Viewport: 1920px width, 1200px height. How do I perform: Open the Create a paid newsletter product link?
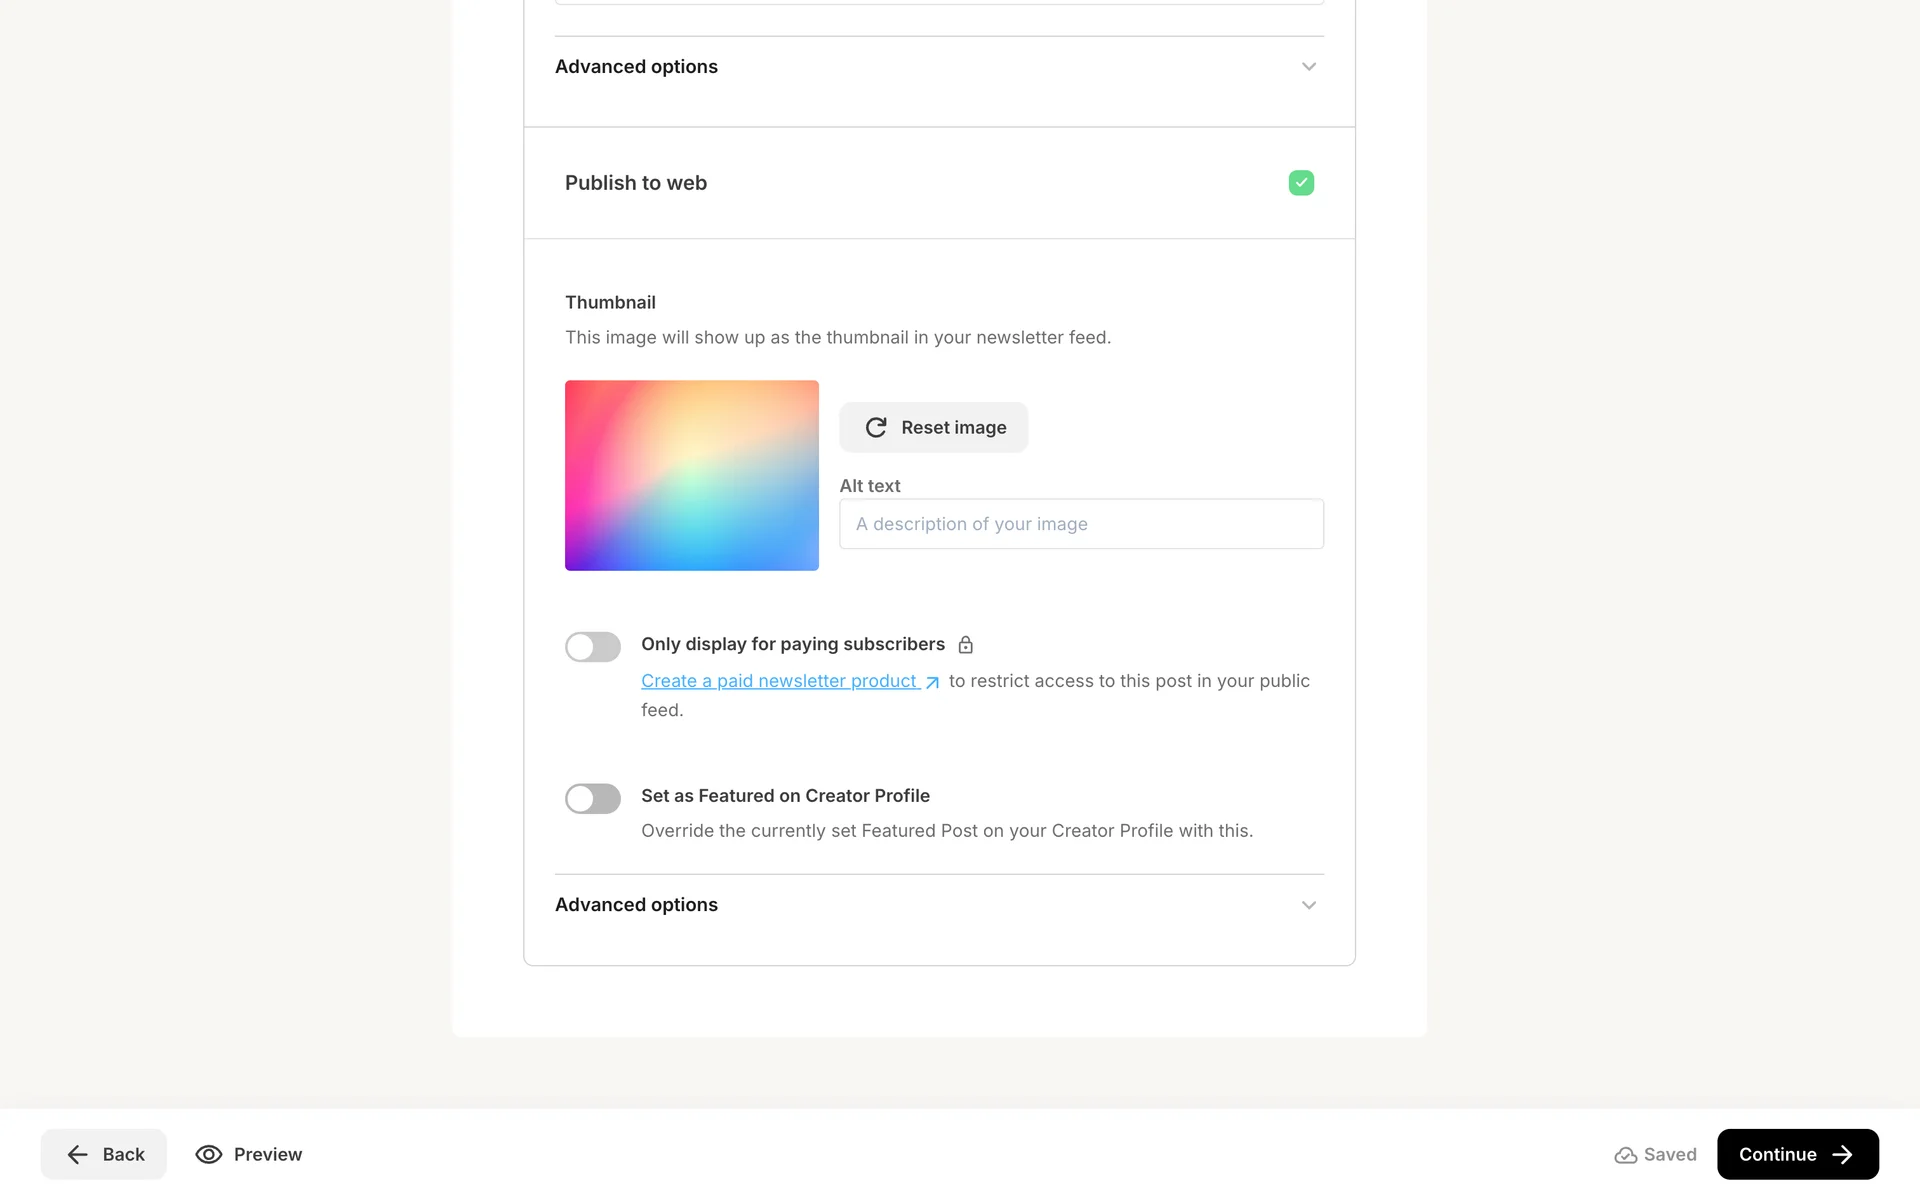click(x=779, y=681)
